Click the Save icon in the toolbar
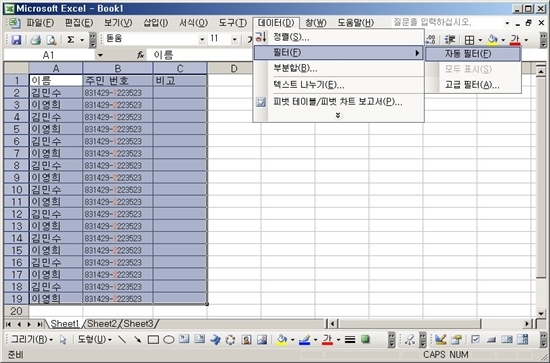The image size is (550, 363). coord(16,40)
